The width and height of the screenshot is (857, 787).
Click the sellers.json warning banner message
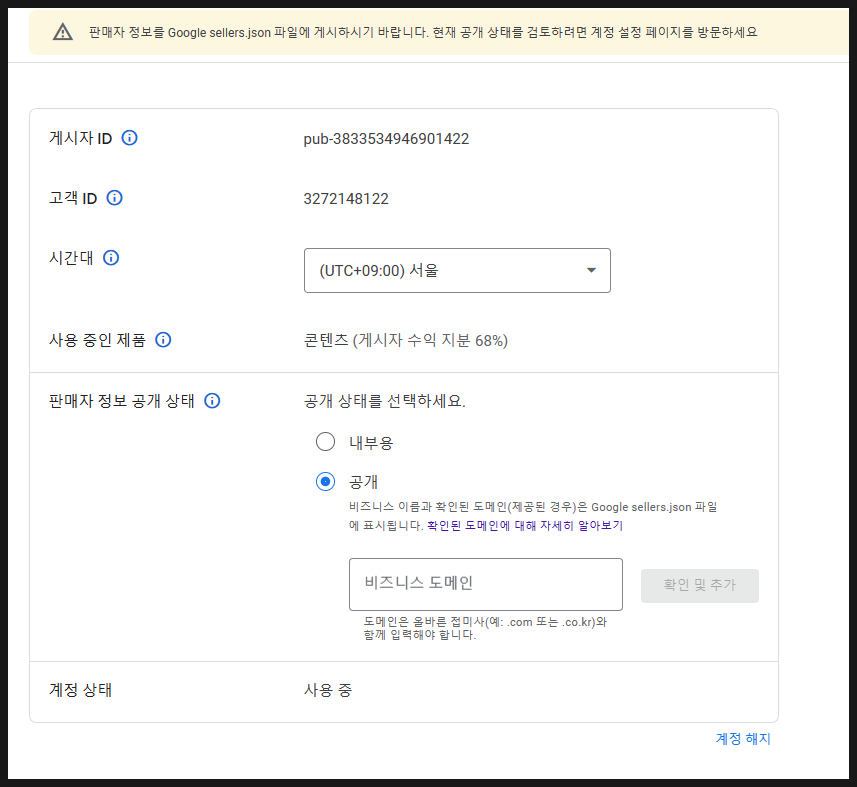[x=423, y=32]
